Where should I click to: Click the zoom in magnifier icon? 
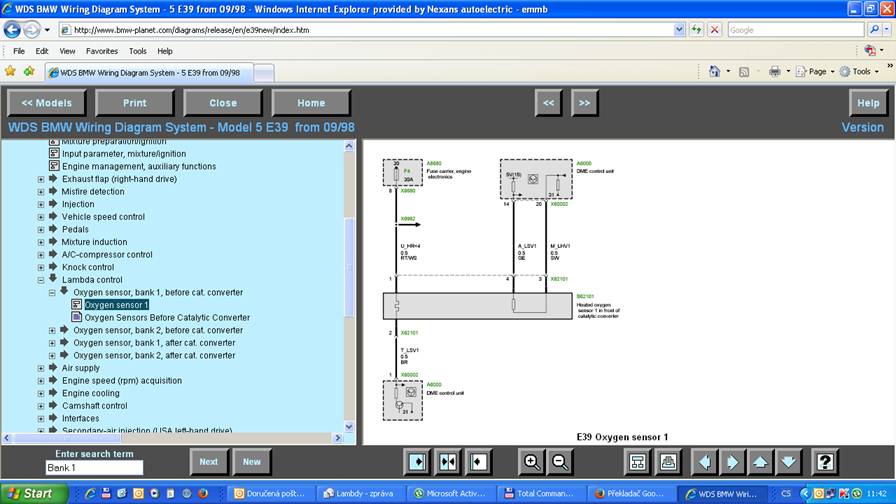[532, 462]
